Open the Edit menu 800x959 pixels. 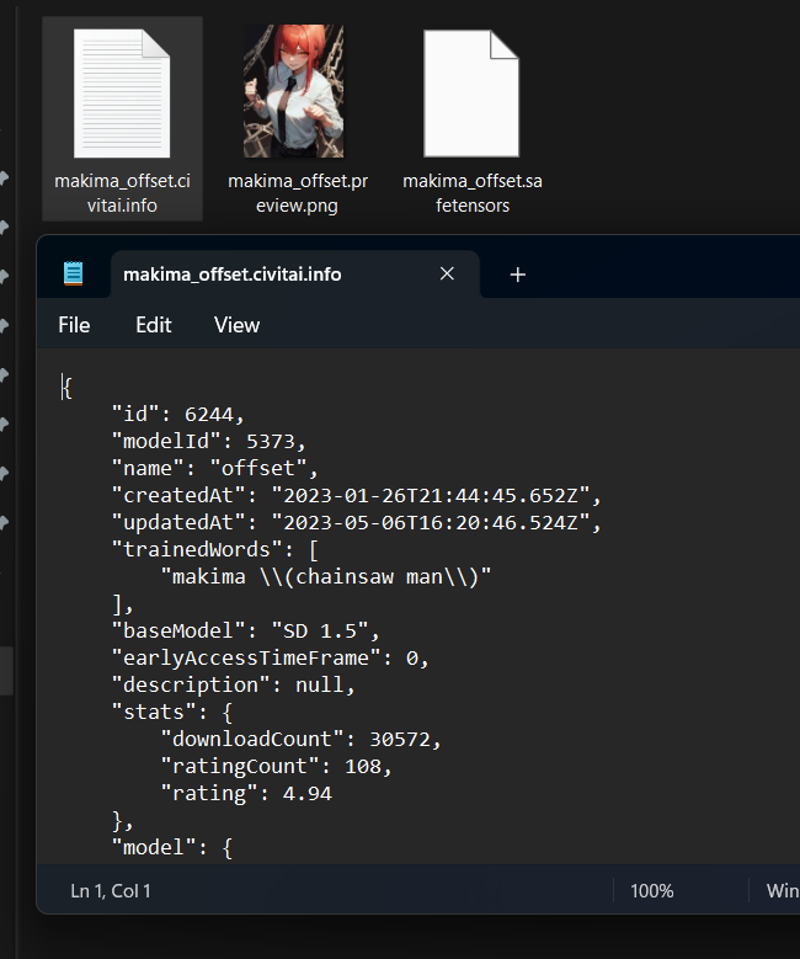pyautogui.click(x=154, y=325)
